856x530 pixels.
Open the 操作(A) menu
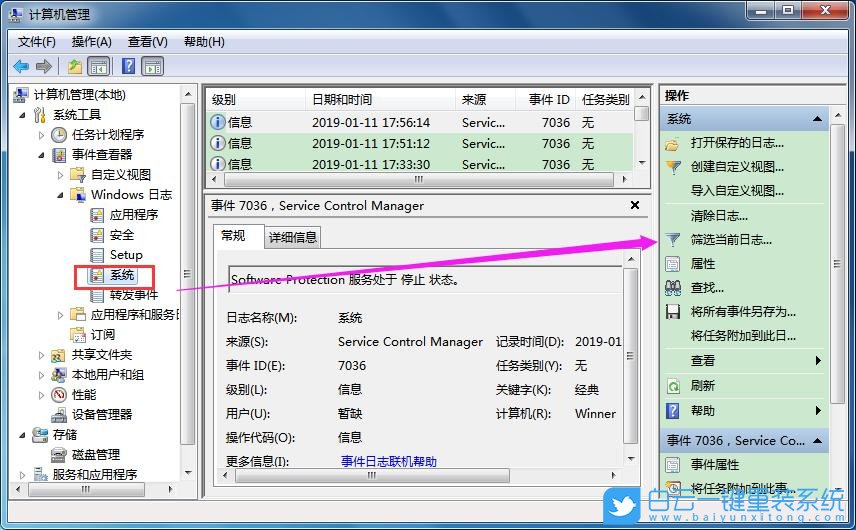(91, 42)
